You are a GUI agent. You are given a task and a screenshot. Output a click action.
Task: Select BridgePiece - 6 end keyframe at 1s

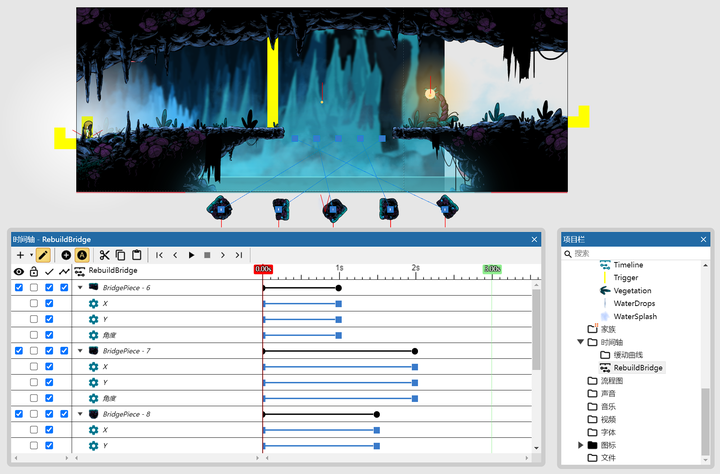click(339, 288)
